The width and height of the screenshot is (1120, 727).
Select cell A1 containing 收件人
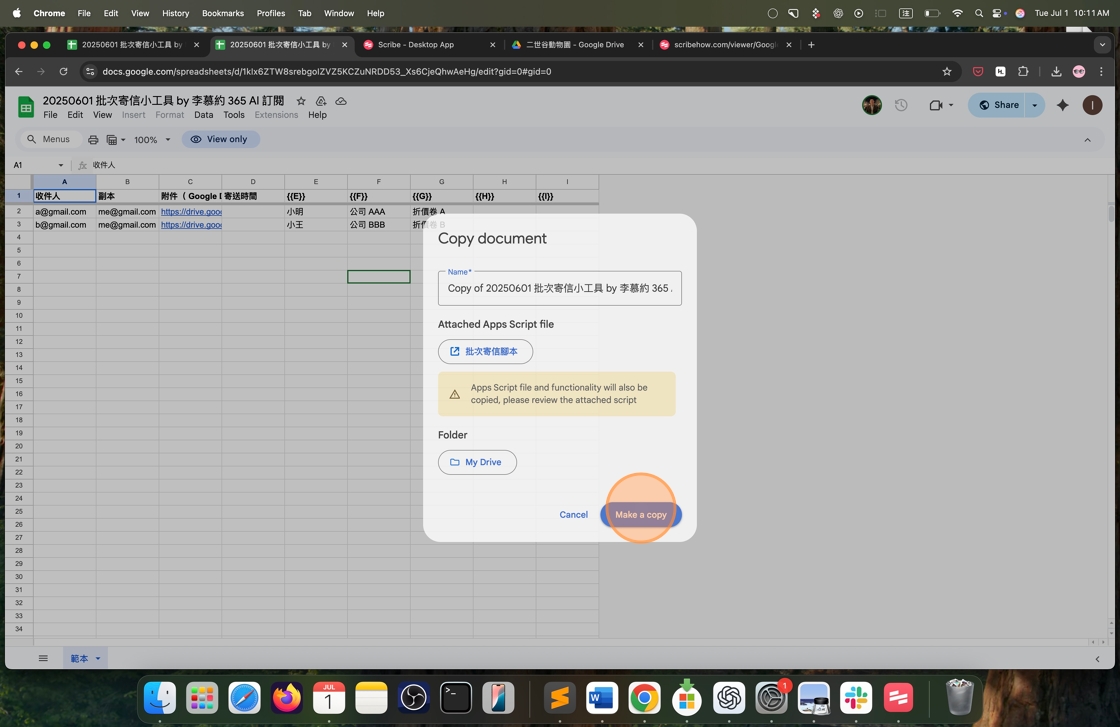tap(64, 196)
